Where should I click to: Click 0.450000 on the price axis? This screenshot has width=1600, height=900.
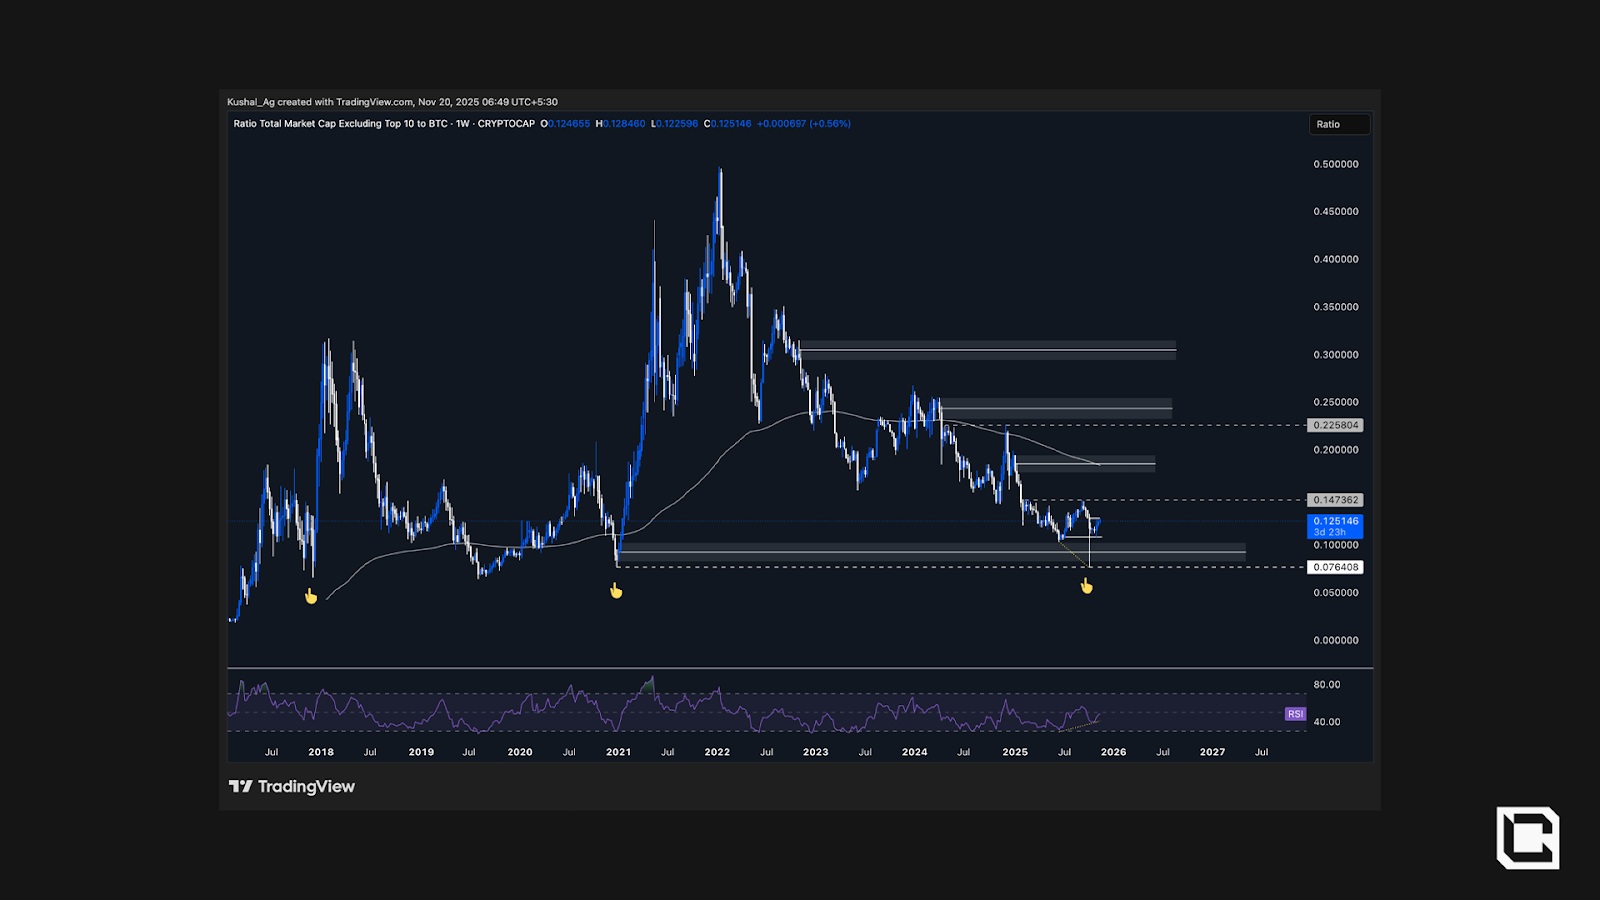(x=1336, y=212)
